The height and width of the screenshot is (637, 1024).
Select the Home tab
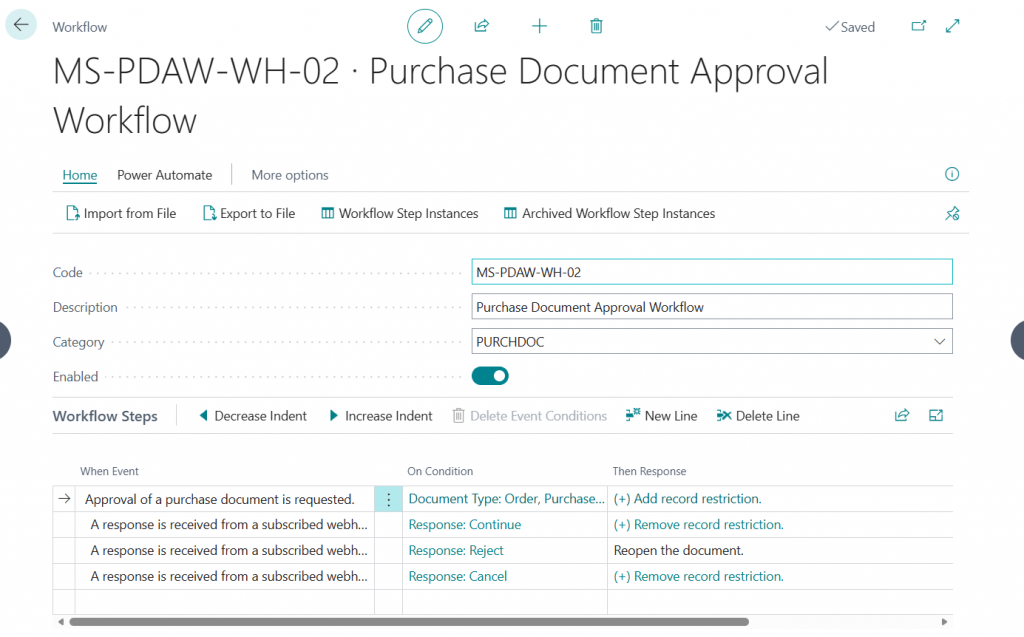(x=79, y=175)
